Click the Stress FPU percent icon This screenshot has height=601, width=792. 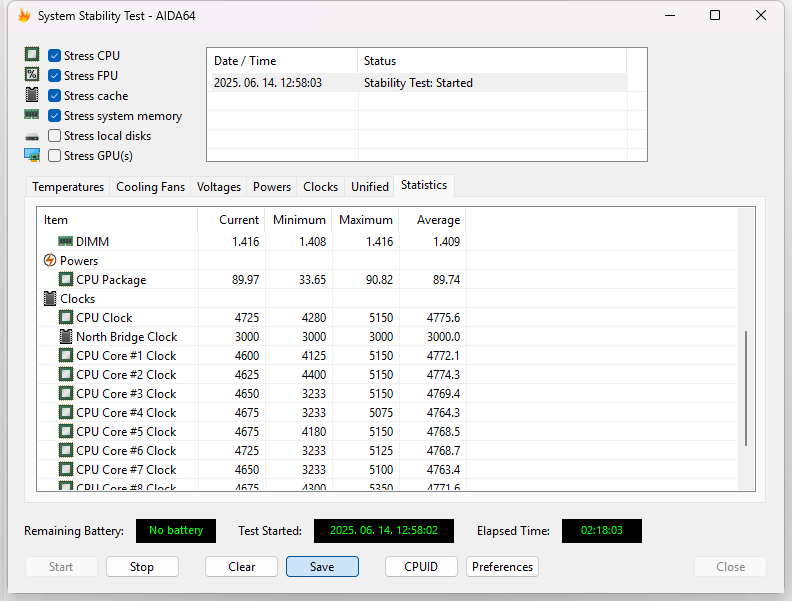tap(32, 74)
